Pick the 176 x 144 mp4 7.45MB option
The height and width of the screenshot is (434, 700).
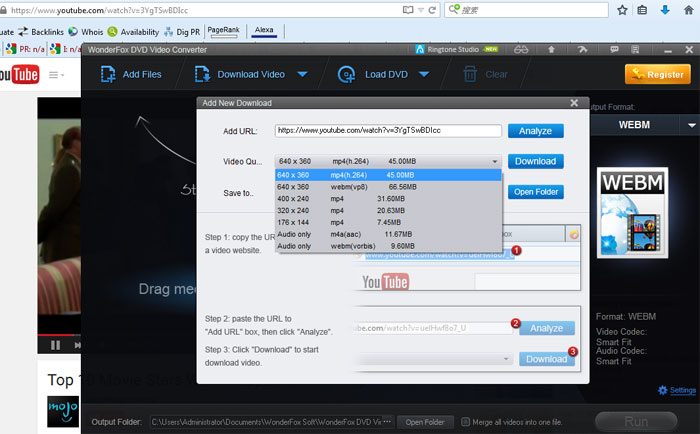pyautogui.click(x=388, y=222)
